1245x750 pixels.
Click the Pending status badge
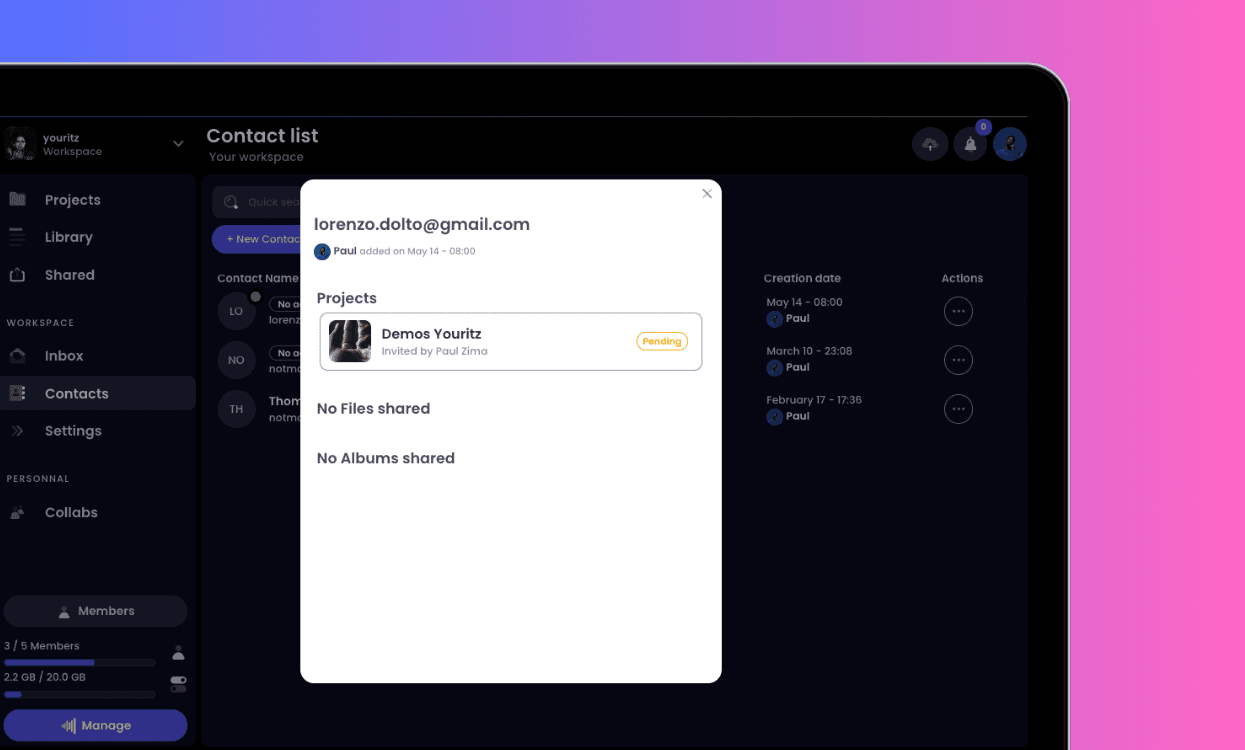(662, 341)
